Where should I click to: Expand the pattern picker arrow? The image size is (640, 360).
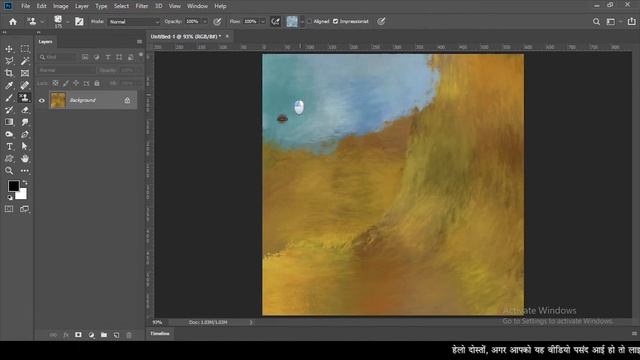(302, 22)
